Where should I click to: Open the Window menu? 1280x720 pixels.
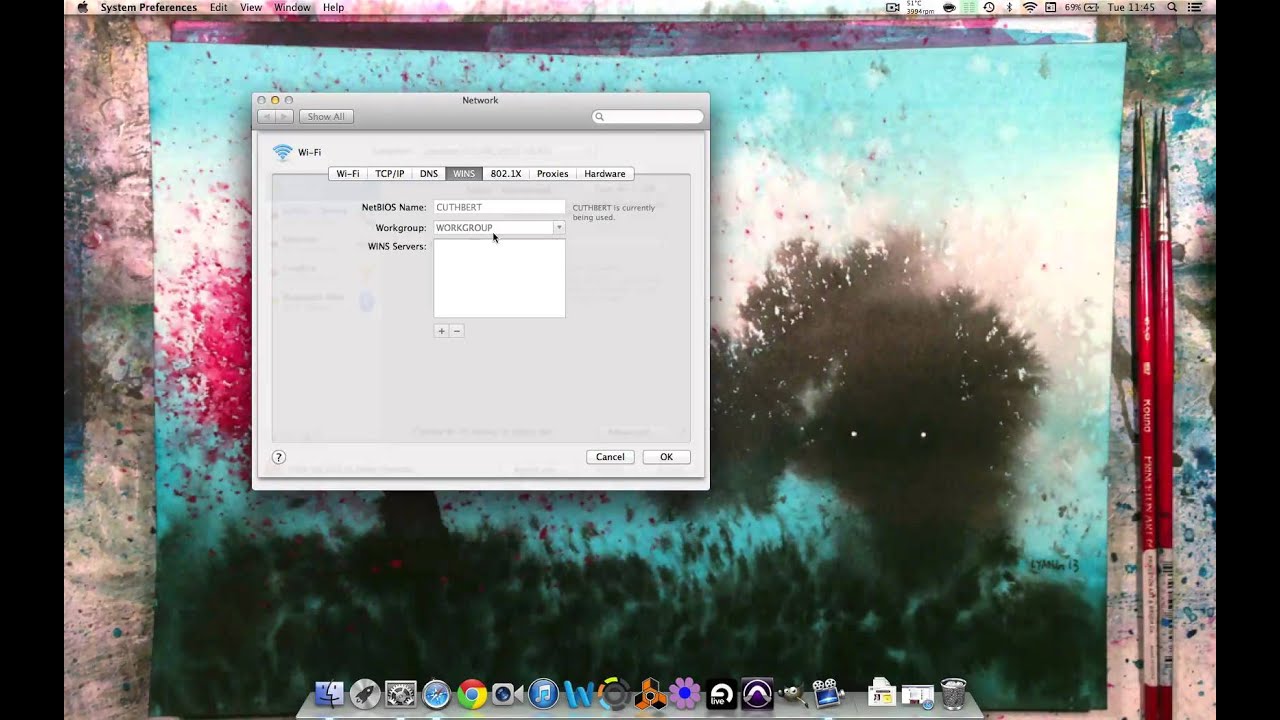coord(292,7)
